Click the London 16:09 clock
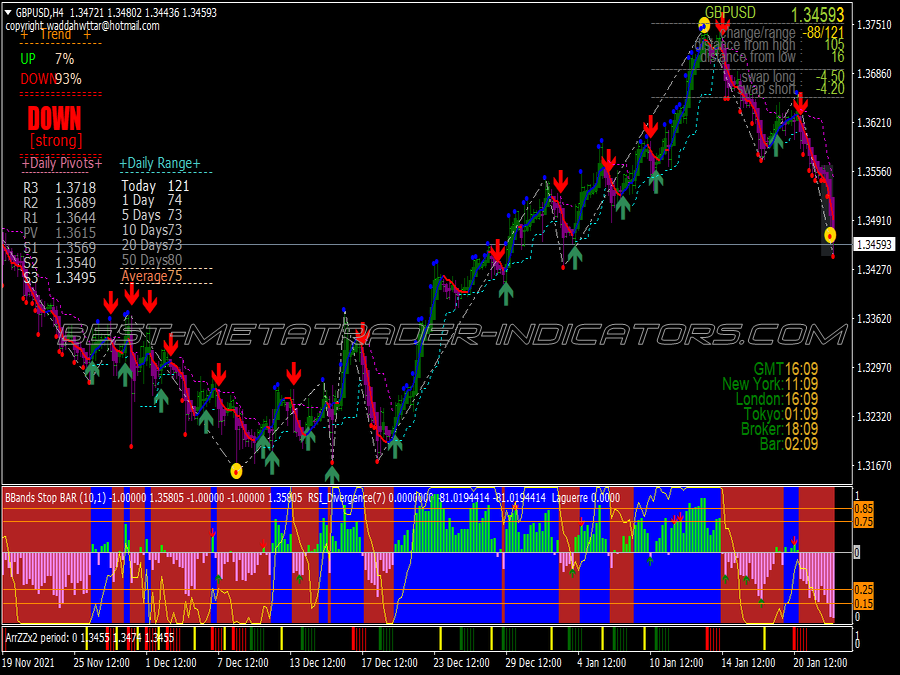Screen dimensions: 900x675 pyautogui.click(x=777, y=398)
